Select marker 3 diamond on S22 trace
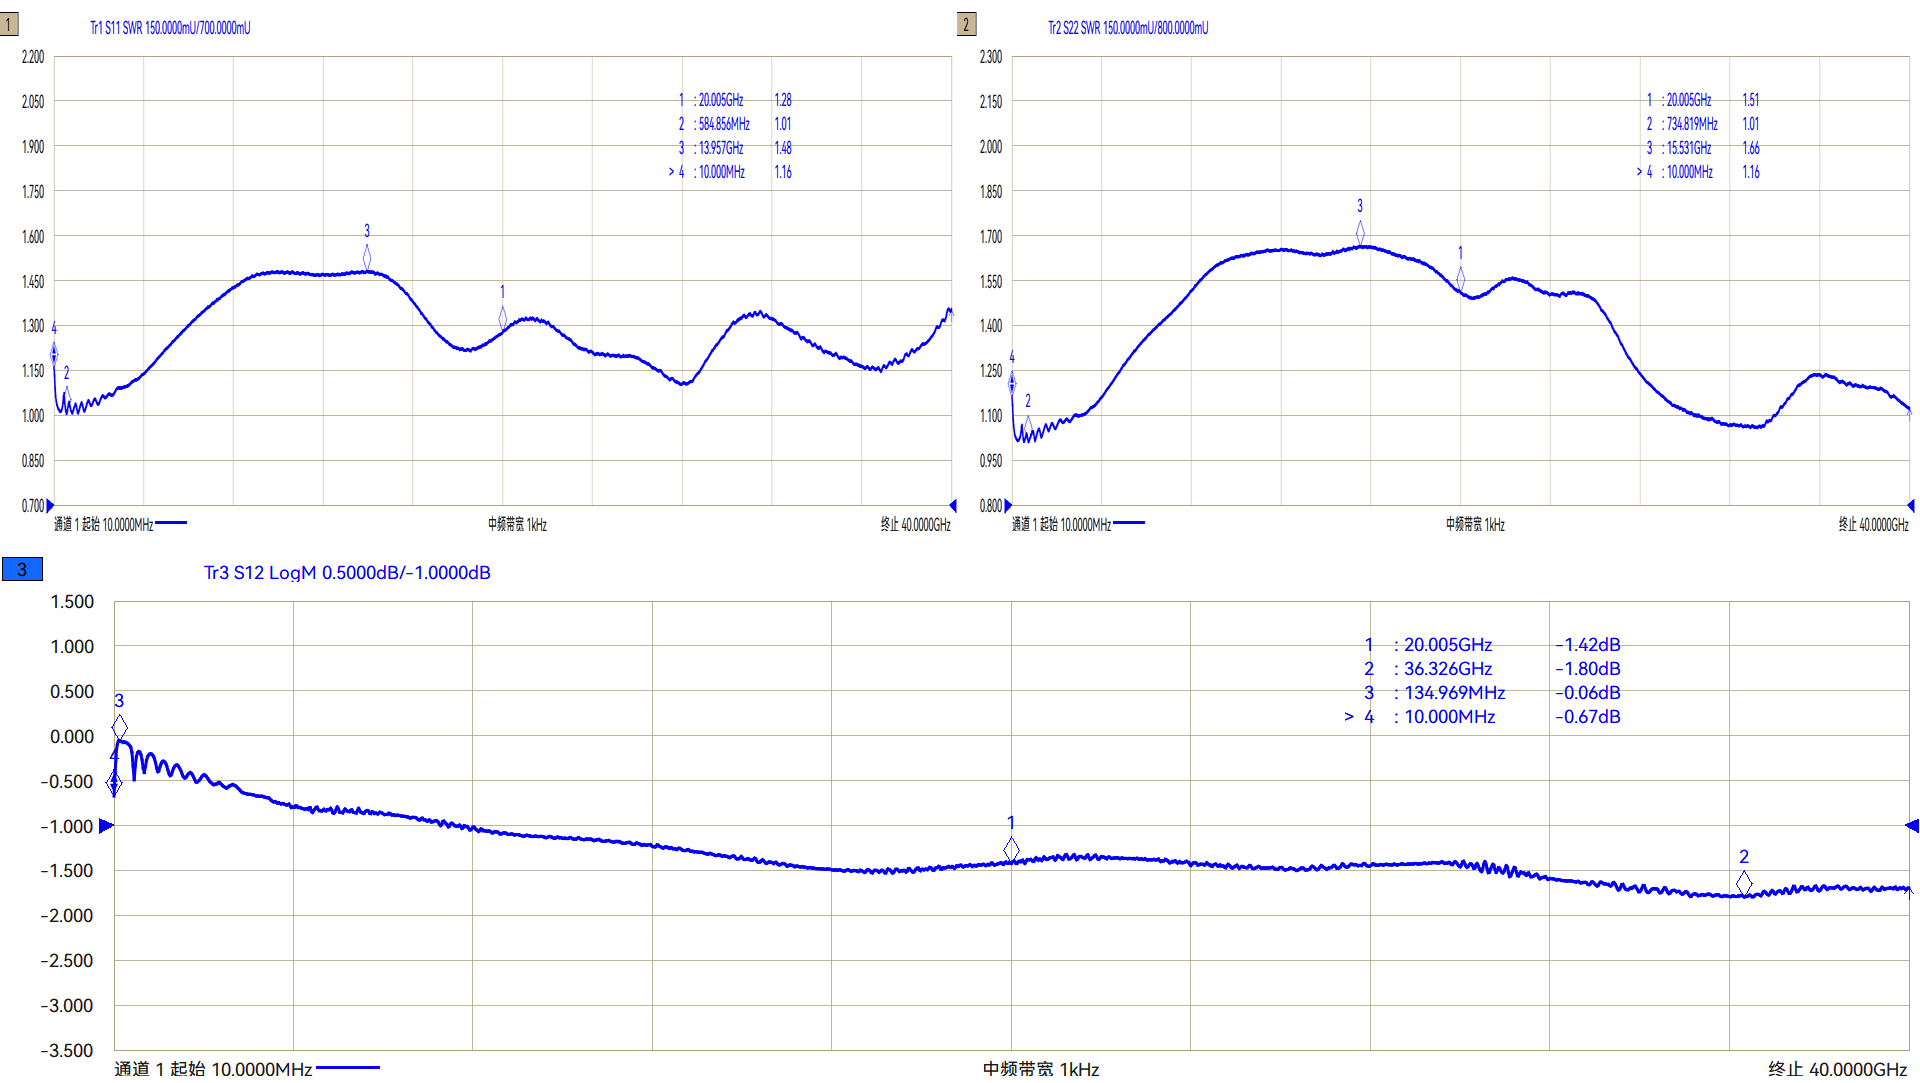1920x1083 pixels. tap(1360, 232)
